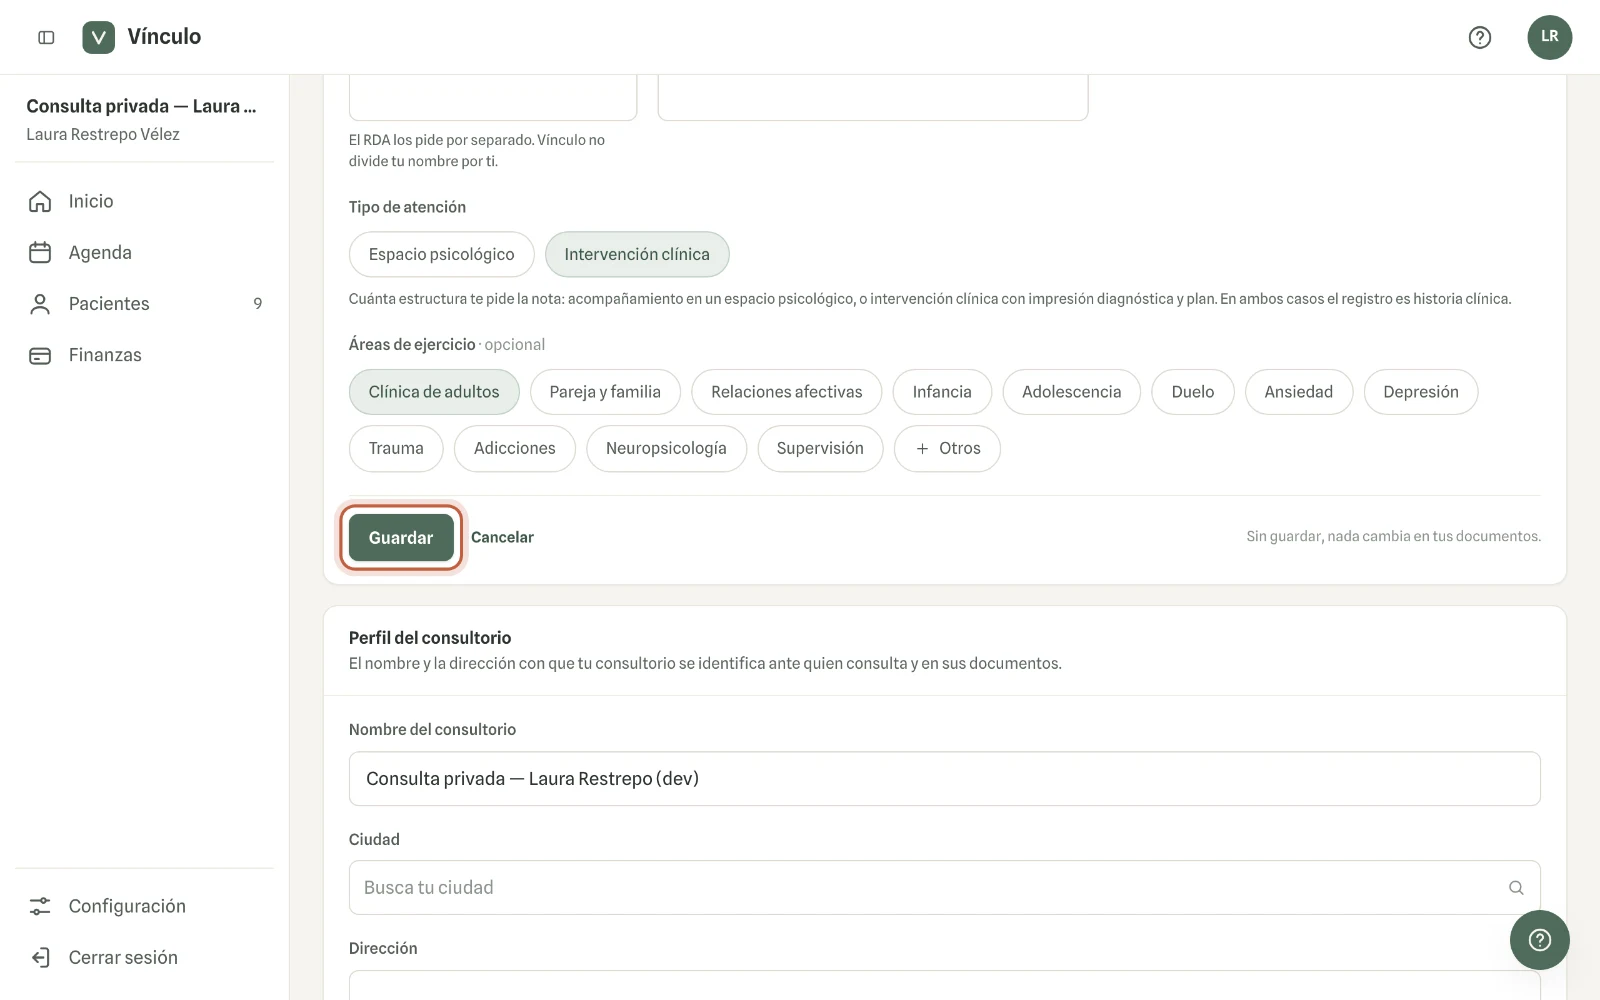Viewport: 1600px width, 1000px height.
Task: Open the LR user avatar menu
Action: 1549,37
